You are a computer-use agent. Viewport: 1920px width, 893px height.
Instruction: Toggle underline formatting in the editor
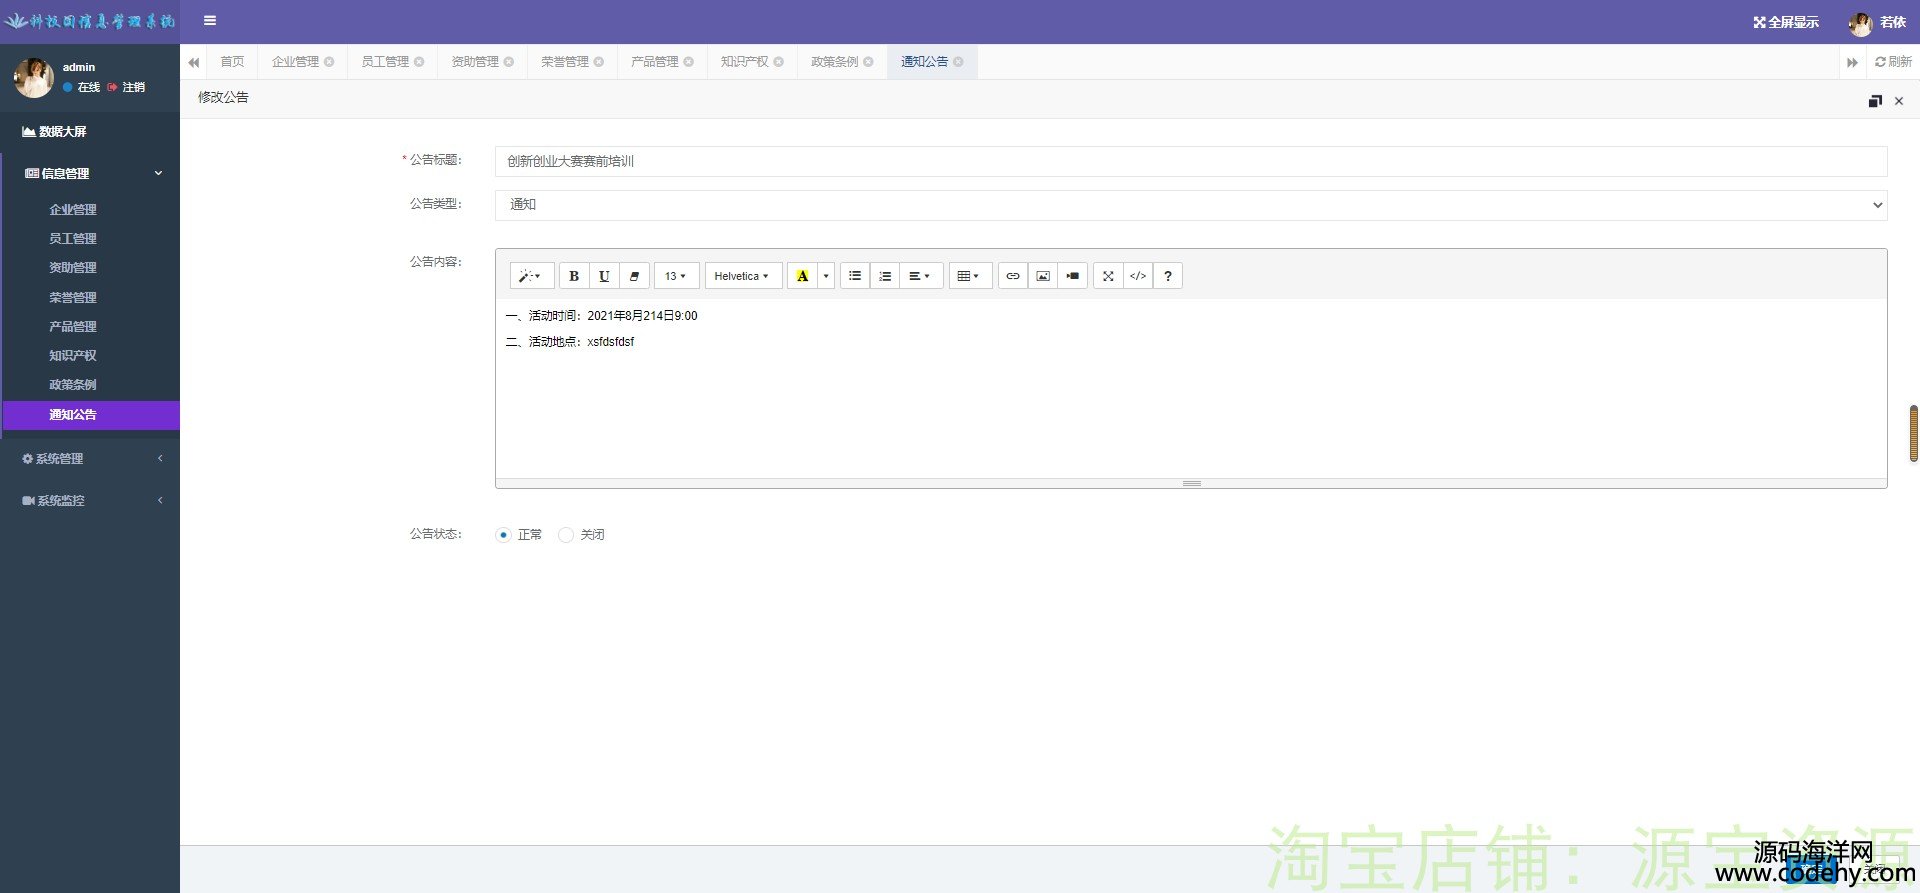604,276
